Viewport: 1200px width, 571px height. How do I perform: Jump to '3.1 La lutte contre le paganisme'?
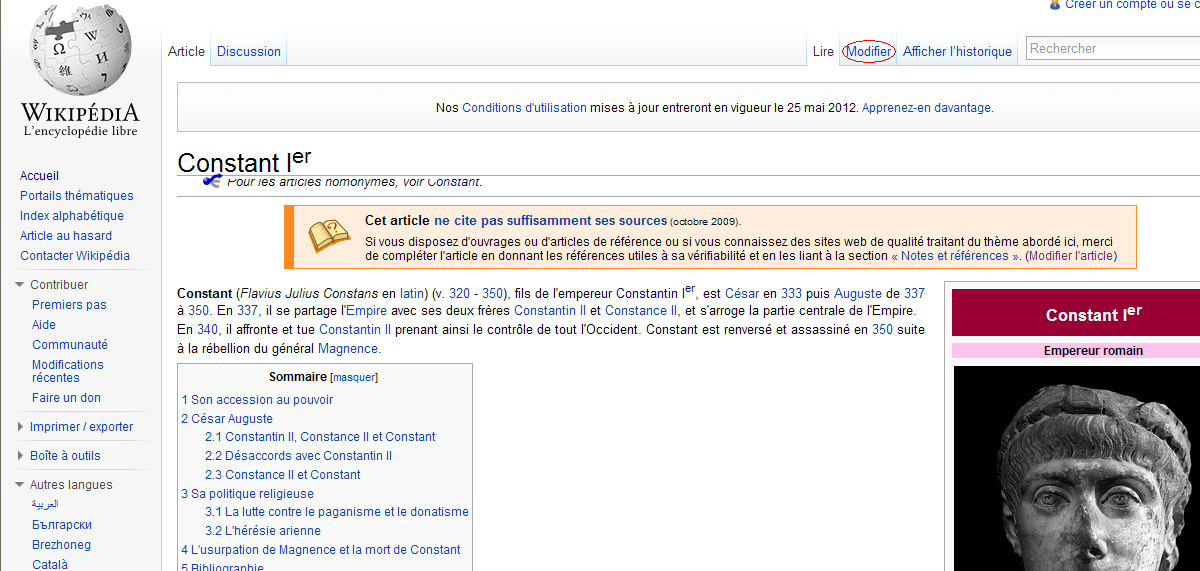(337, 512)
